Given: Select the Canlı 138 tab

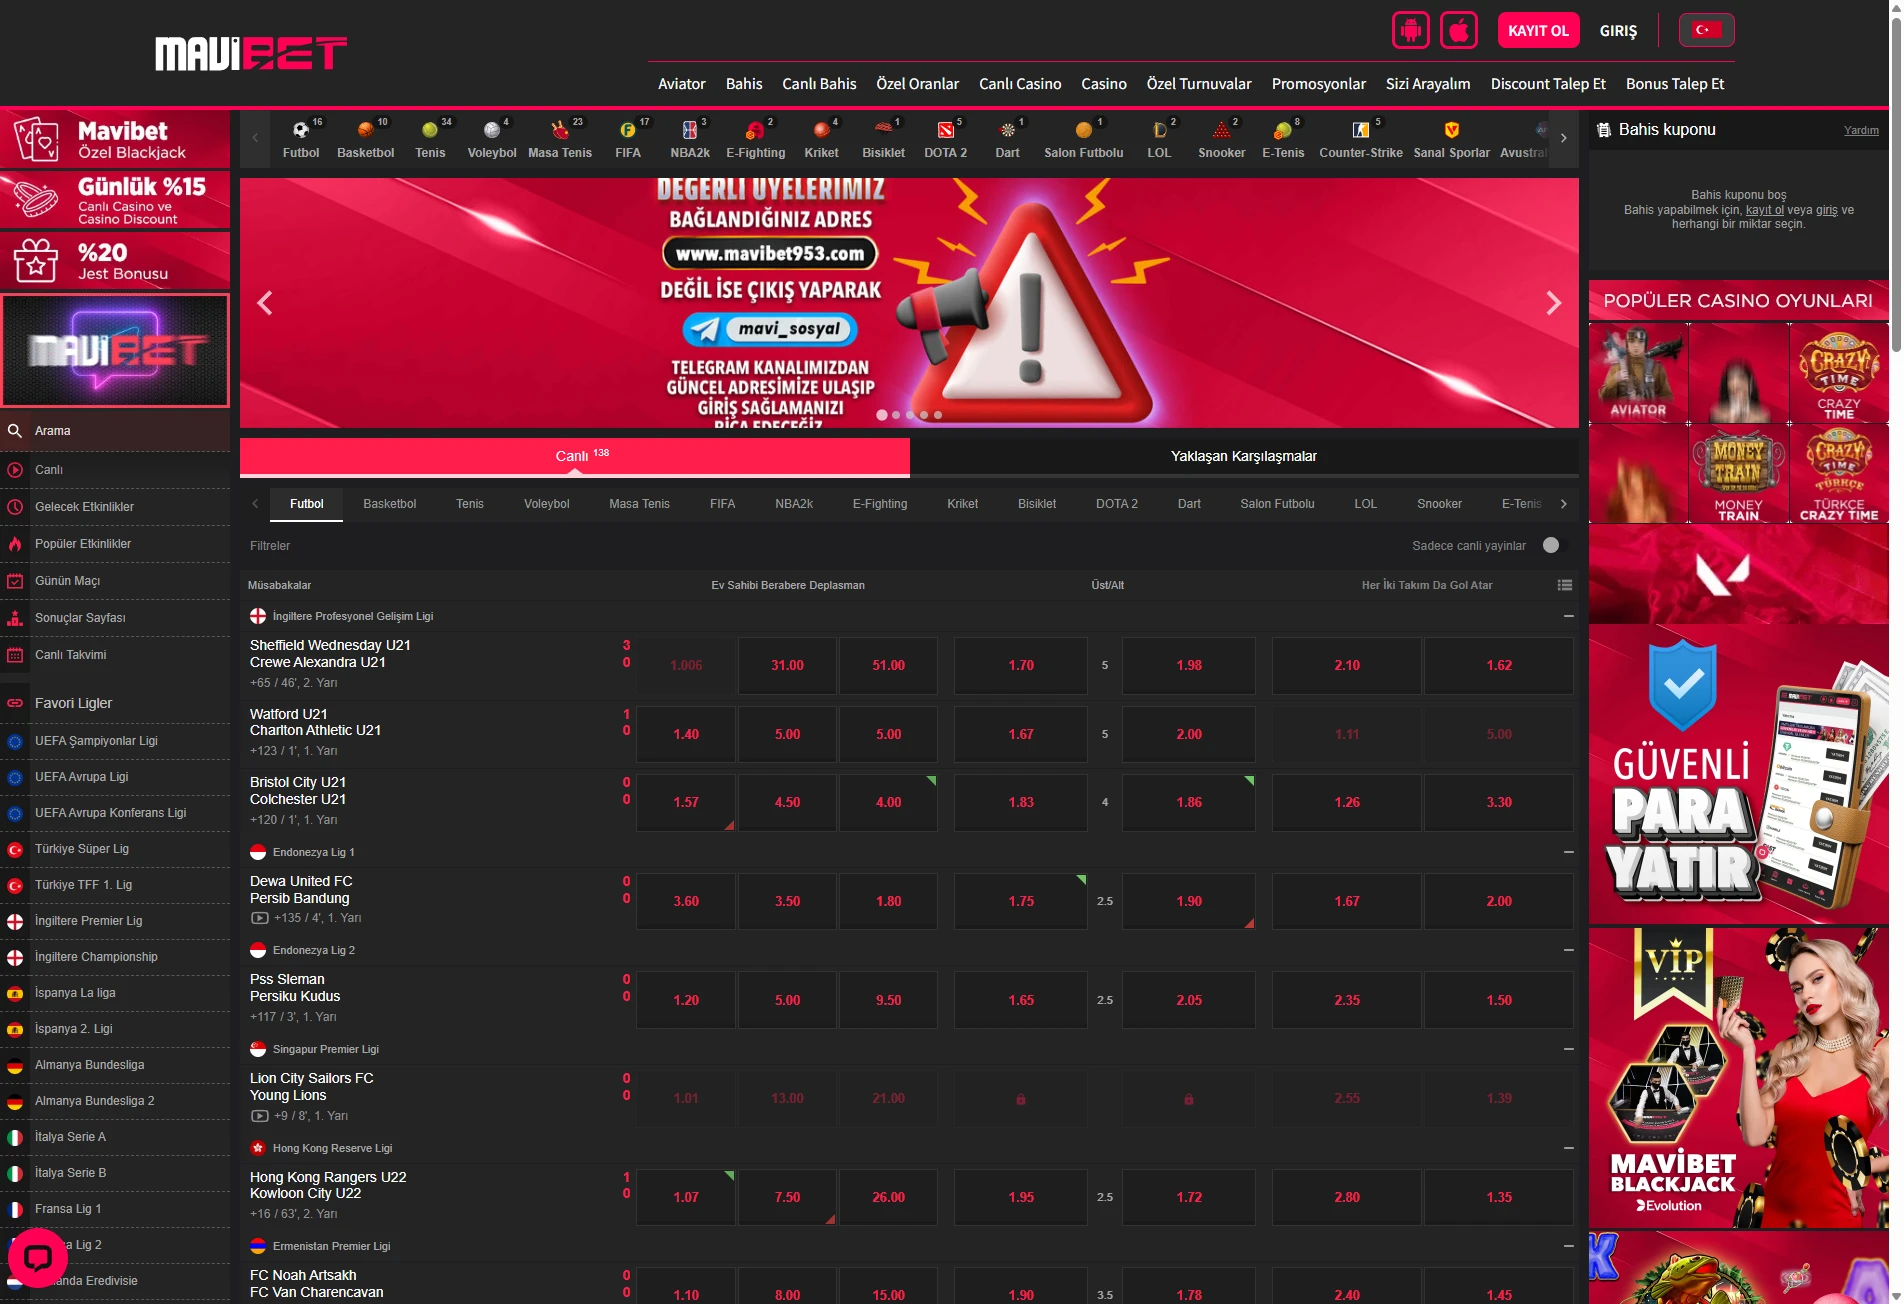Looking at the screenshot, I should pyautogui.click(x=575, y=456).
